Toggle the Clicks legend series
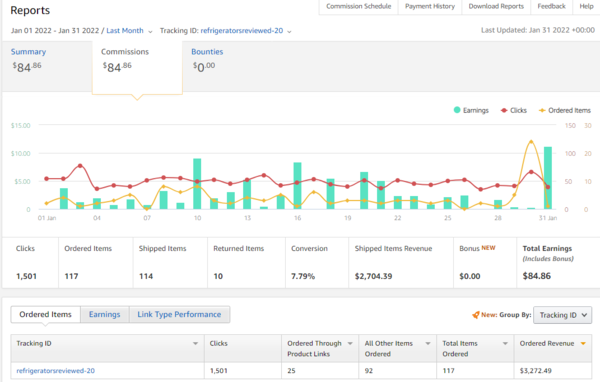This screenshot has width=600, height=382. click(514, 110)
